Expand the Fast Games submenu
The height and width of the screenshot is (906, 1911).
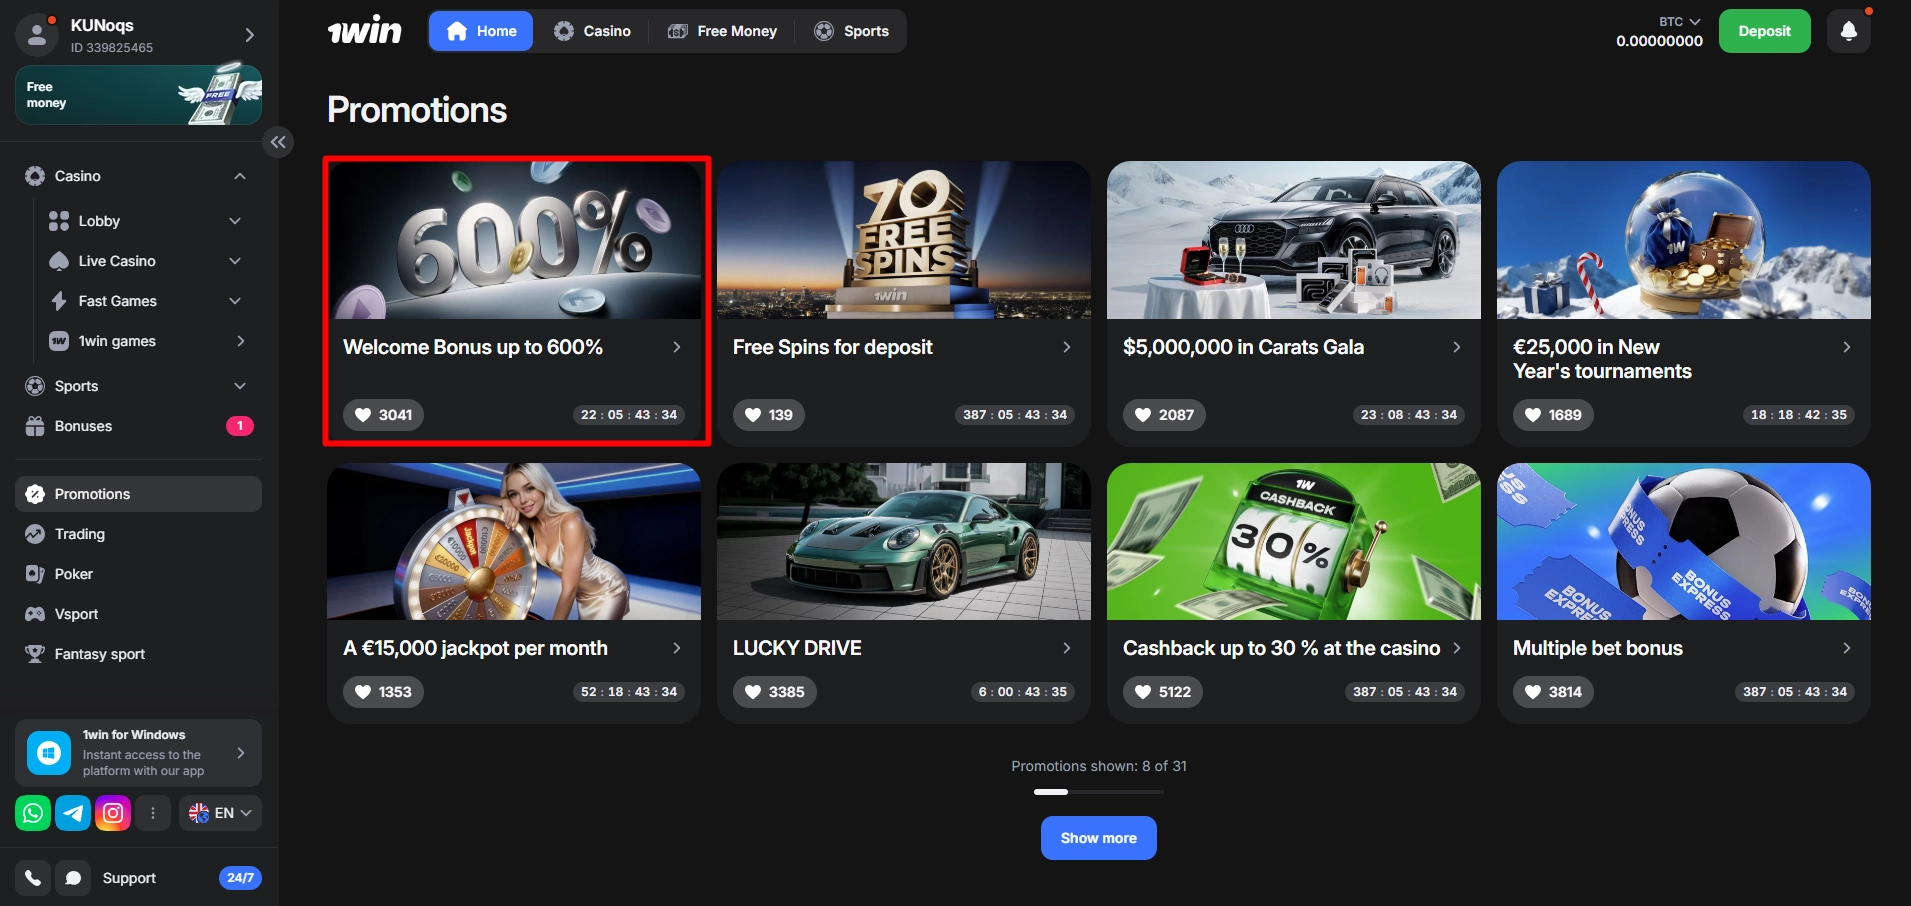235,301
